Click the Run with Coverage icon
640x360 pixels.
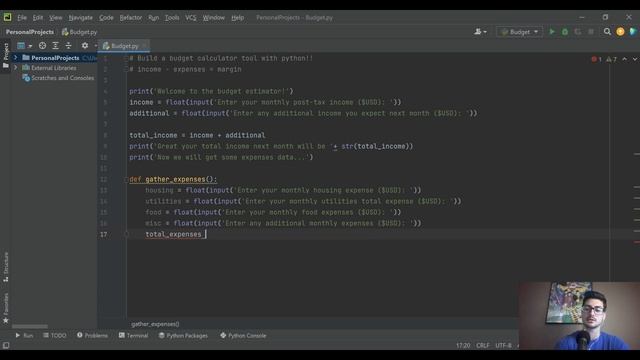pyautogui.click(x=578, y=32)
